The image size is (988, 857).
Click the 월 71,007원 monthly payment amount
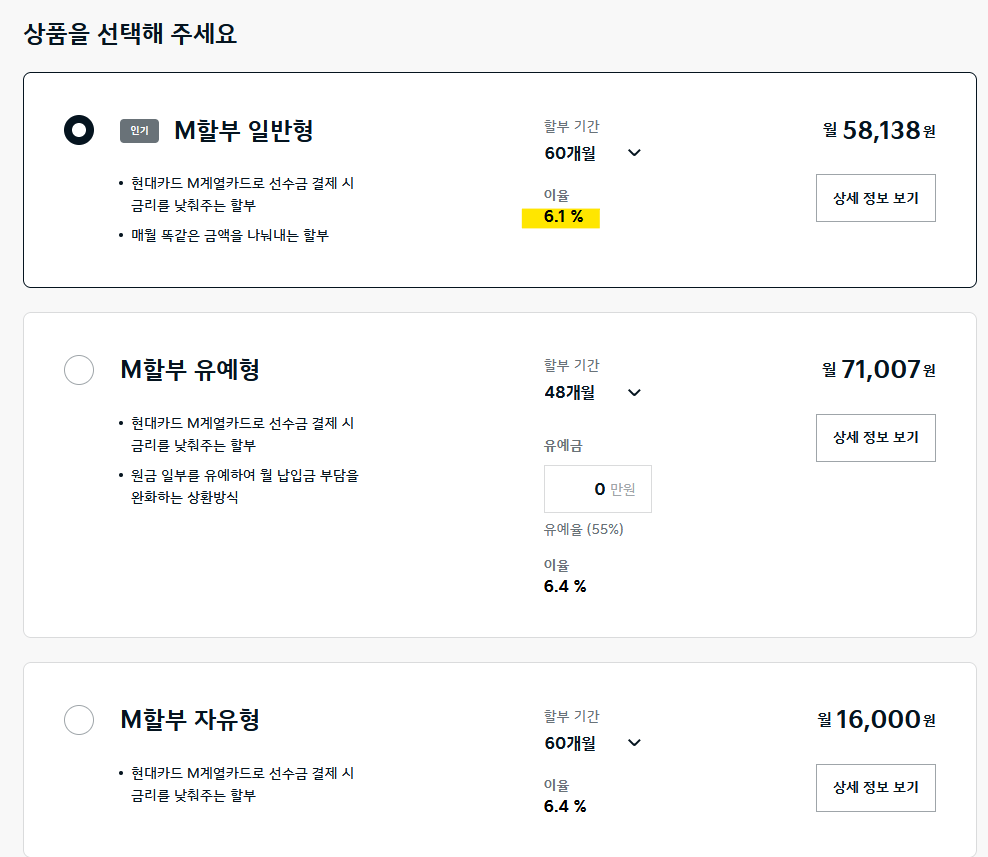(x=879, y=370)
